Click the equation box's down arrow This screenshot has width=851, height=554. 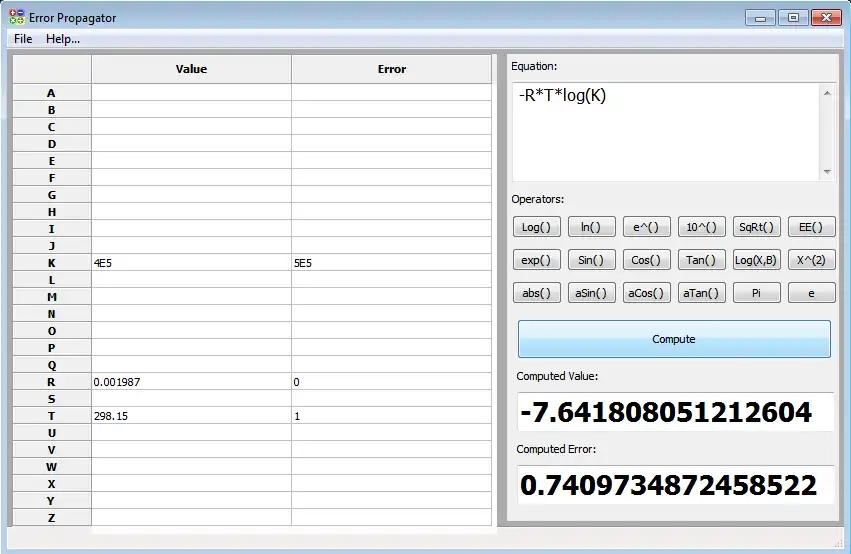point(827,172)
